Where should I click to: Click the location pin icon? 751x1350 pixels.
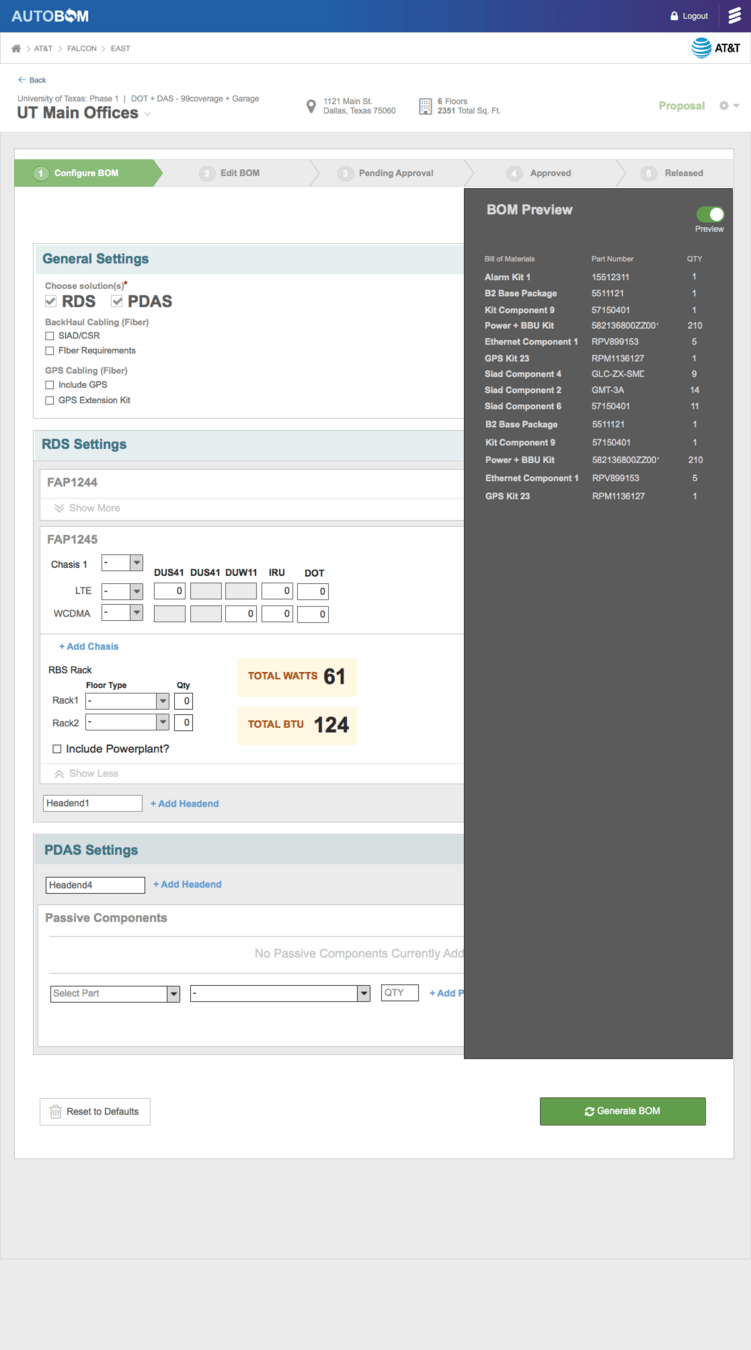(311, 105)
